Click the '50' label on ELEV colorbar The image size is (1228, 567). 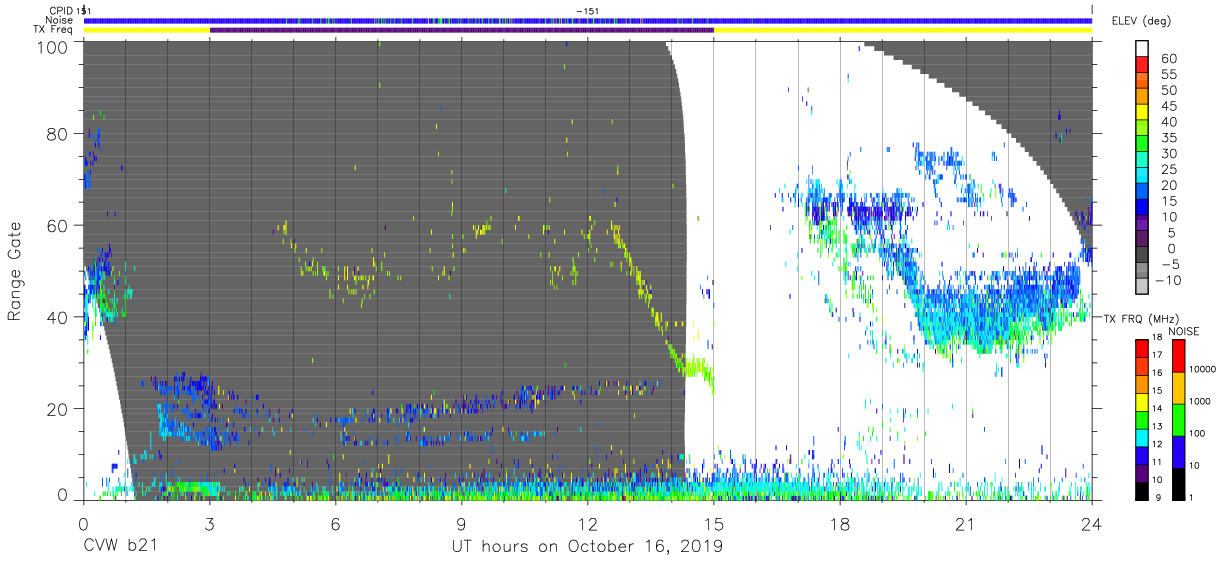click(1168, 91)
